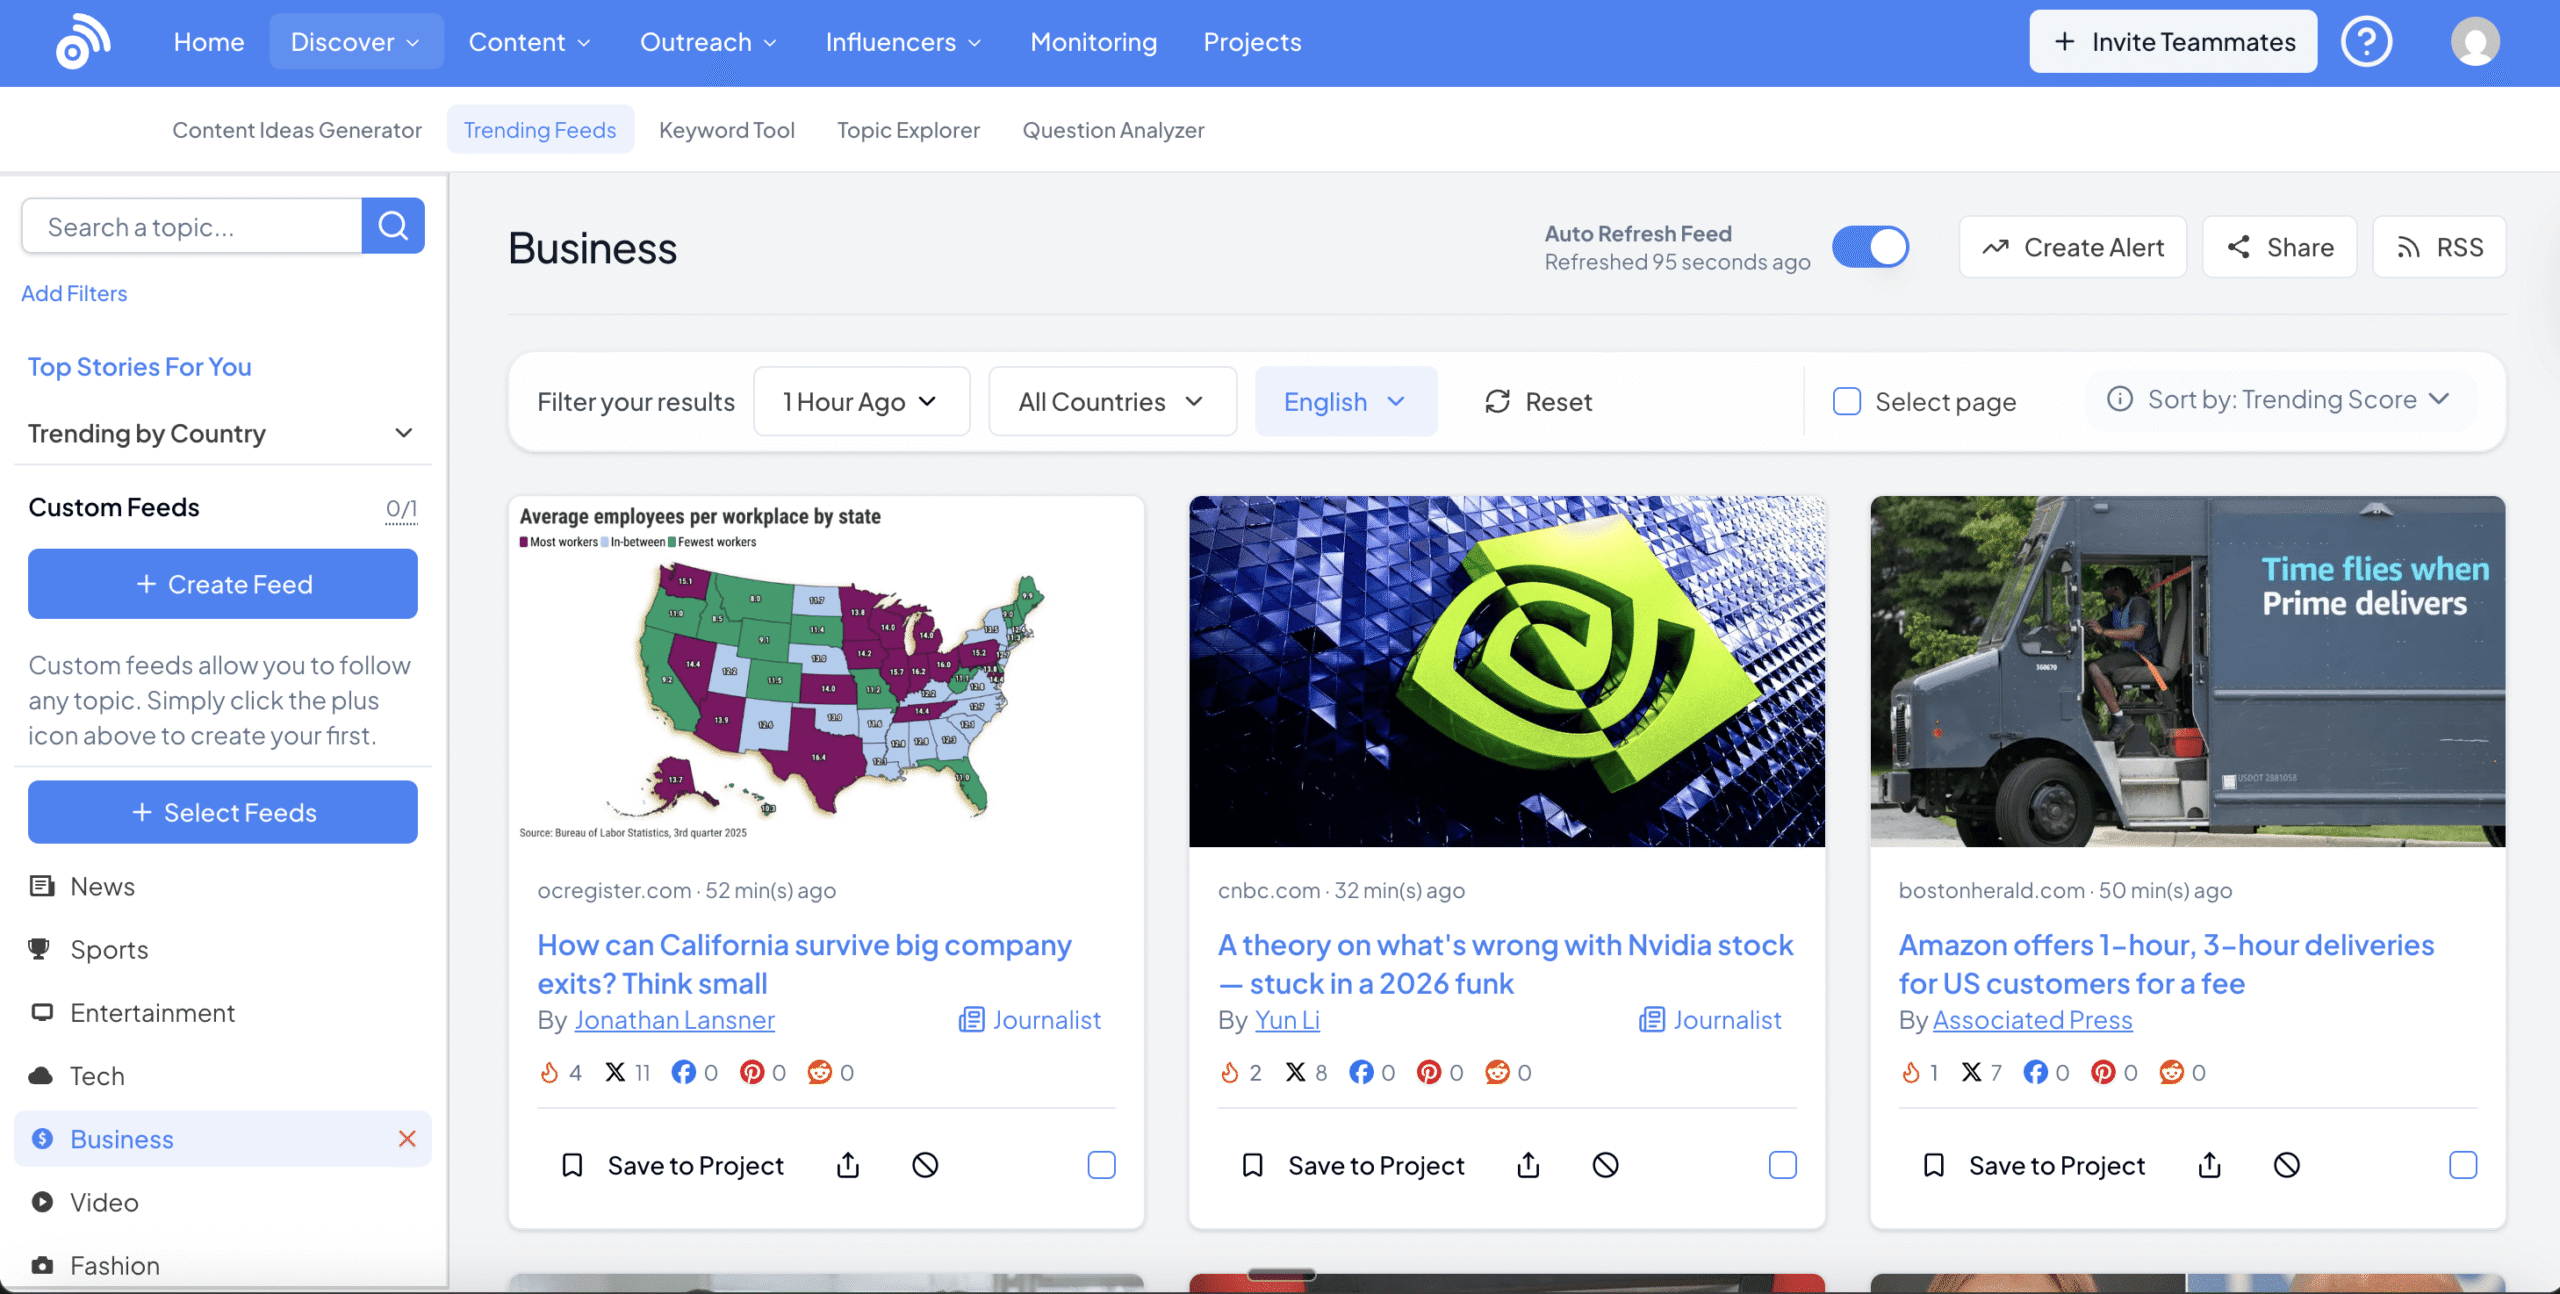Click trending flame icon on Nvidia article
2560x1294 pixels.
[x=1230, y=1072]
